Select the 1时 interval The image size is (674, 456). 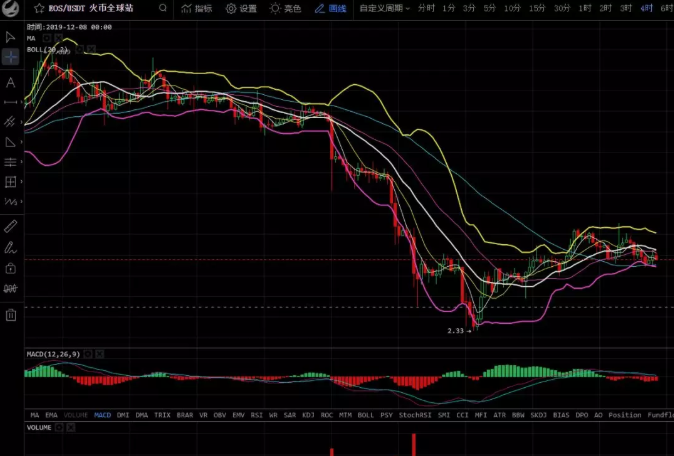coord(585,8)
